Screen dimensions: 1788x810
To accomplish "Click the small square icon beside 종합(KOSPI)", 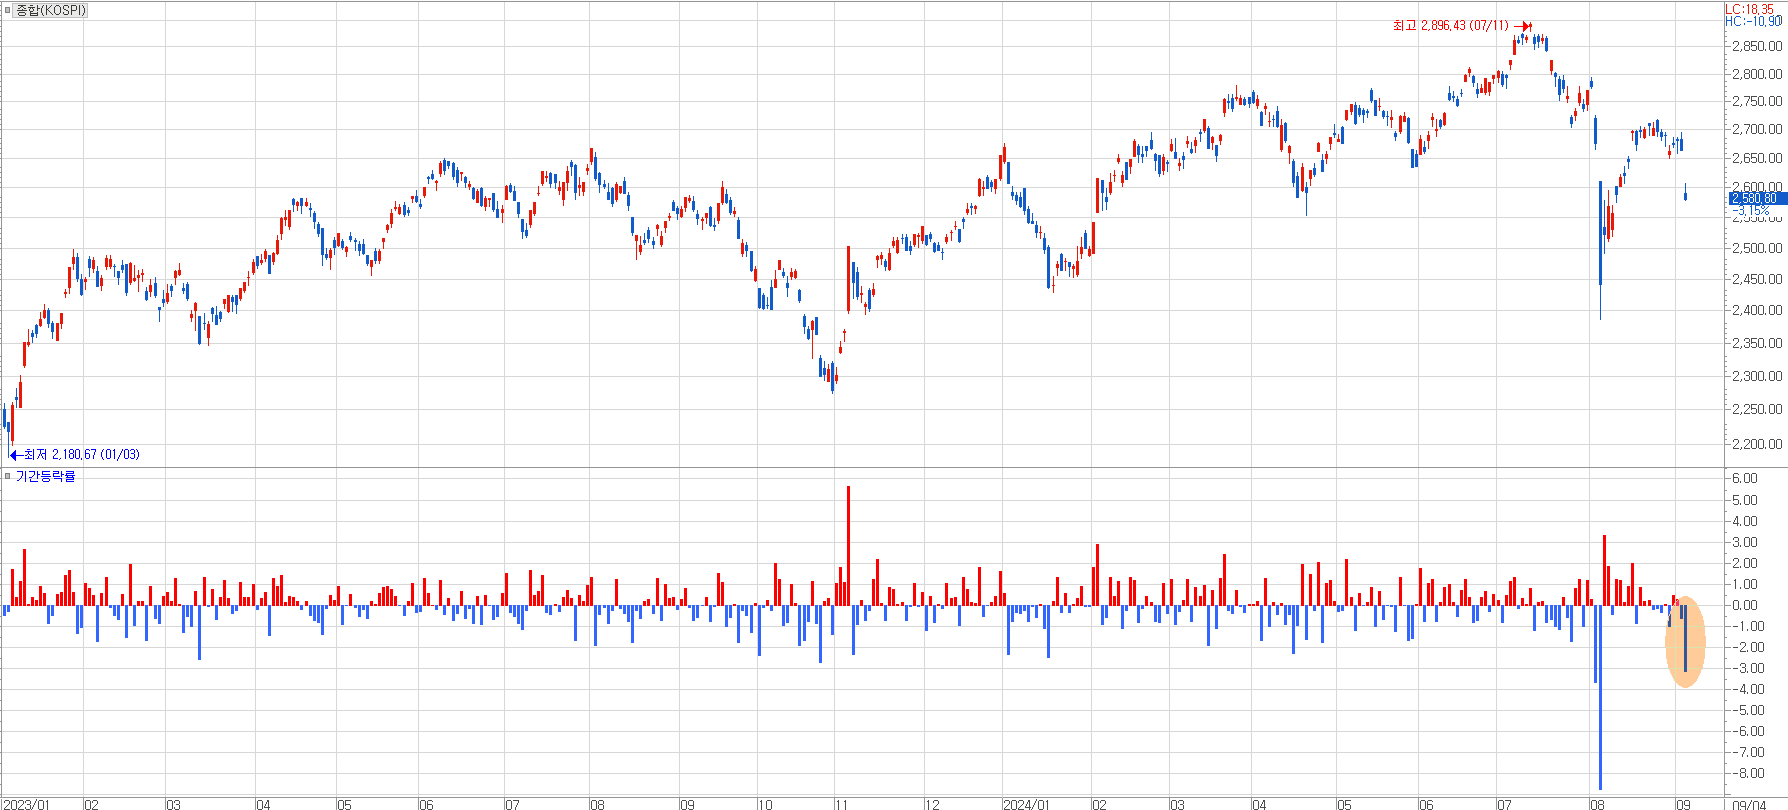I will (x=8, y=10).
